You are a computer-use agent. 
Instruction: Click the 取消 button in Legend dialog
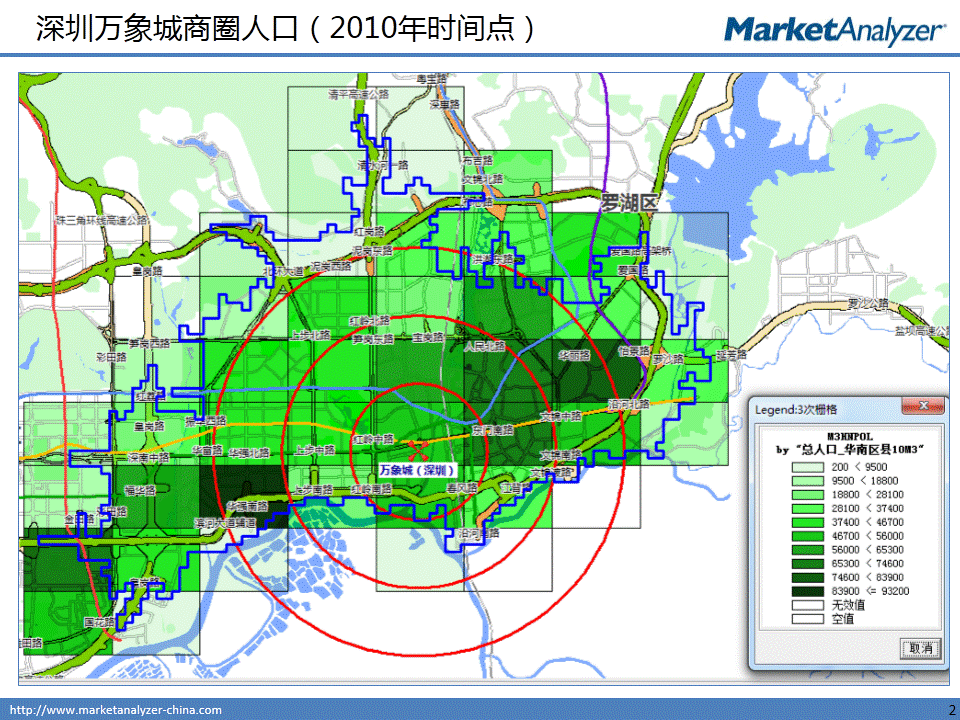tap(919, 648)
